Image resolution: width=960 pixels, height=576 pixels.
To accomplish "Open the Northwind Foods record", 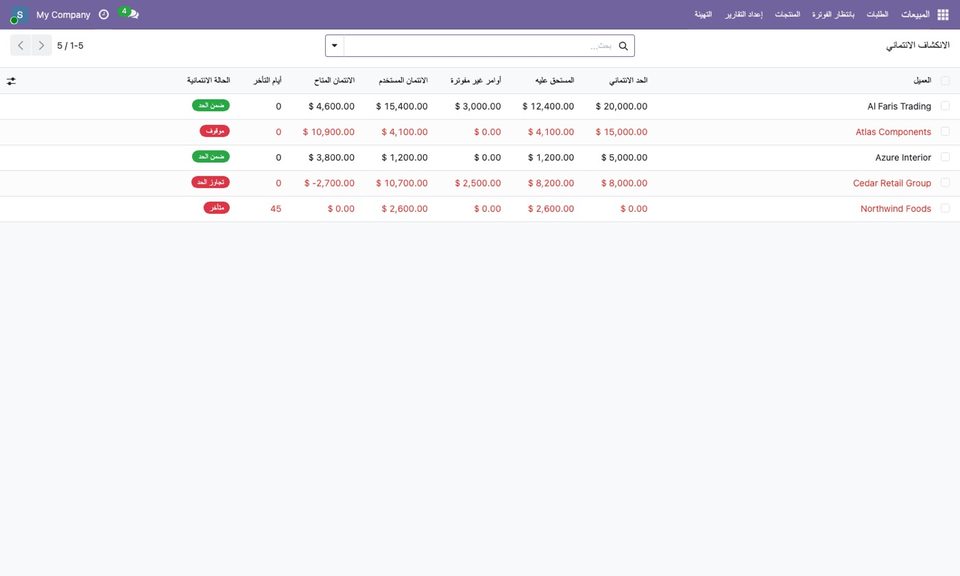I will (896, 209).
